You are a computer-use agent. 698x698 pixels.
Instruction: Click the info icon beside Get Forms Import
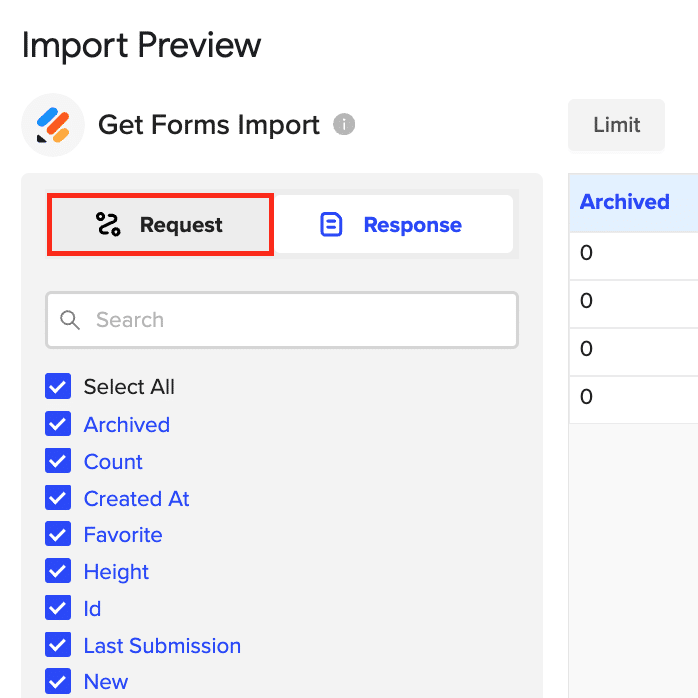pos(344,124)
